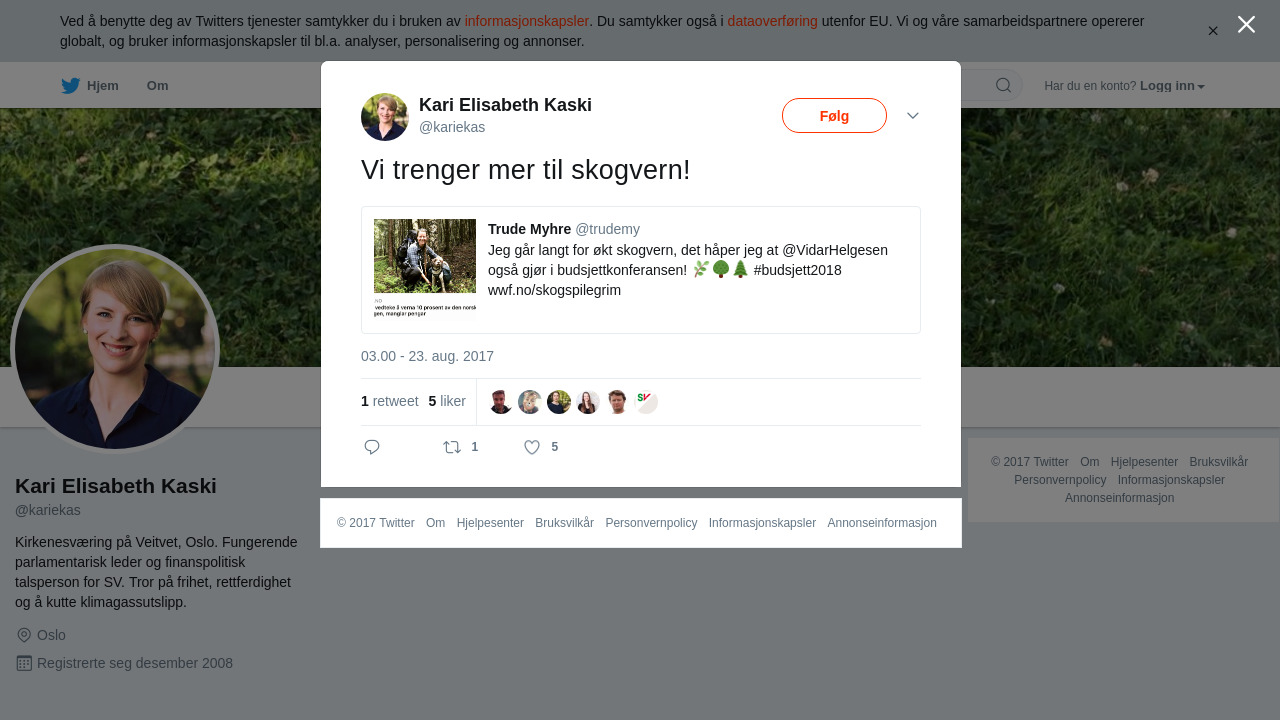The height and width of the screenshot is (720, 1280).
Task: Open the Logg inn dropdown
Action: (1172, 86)
